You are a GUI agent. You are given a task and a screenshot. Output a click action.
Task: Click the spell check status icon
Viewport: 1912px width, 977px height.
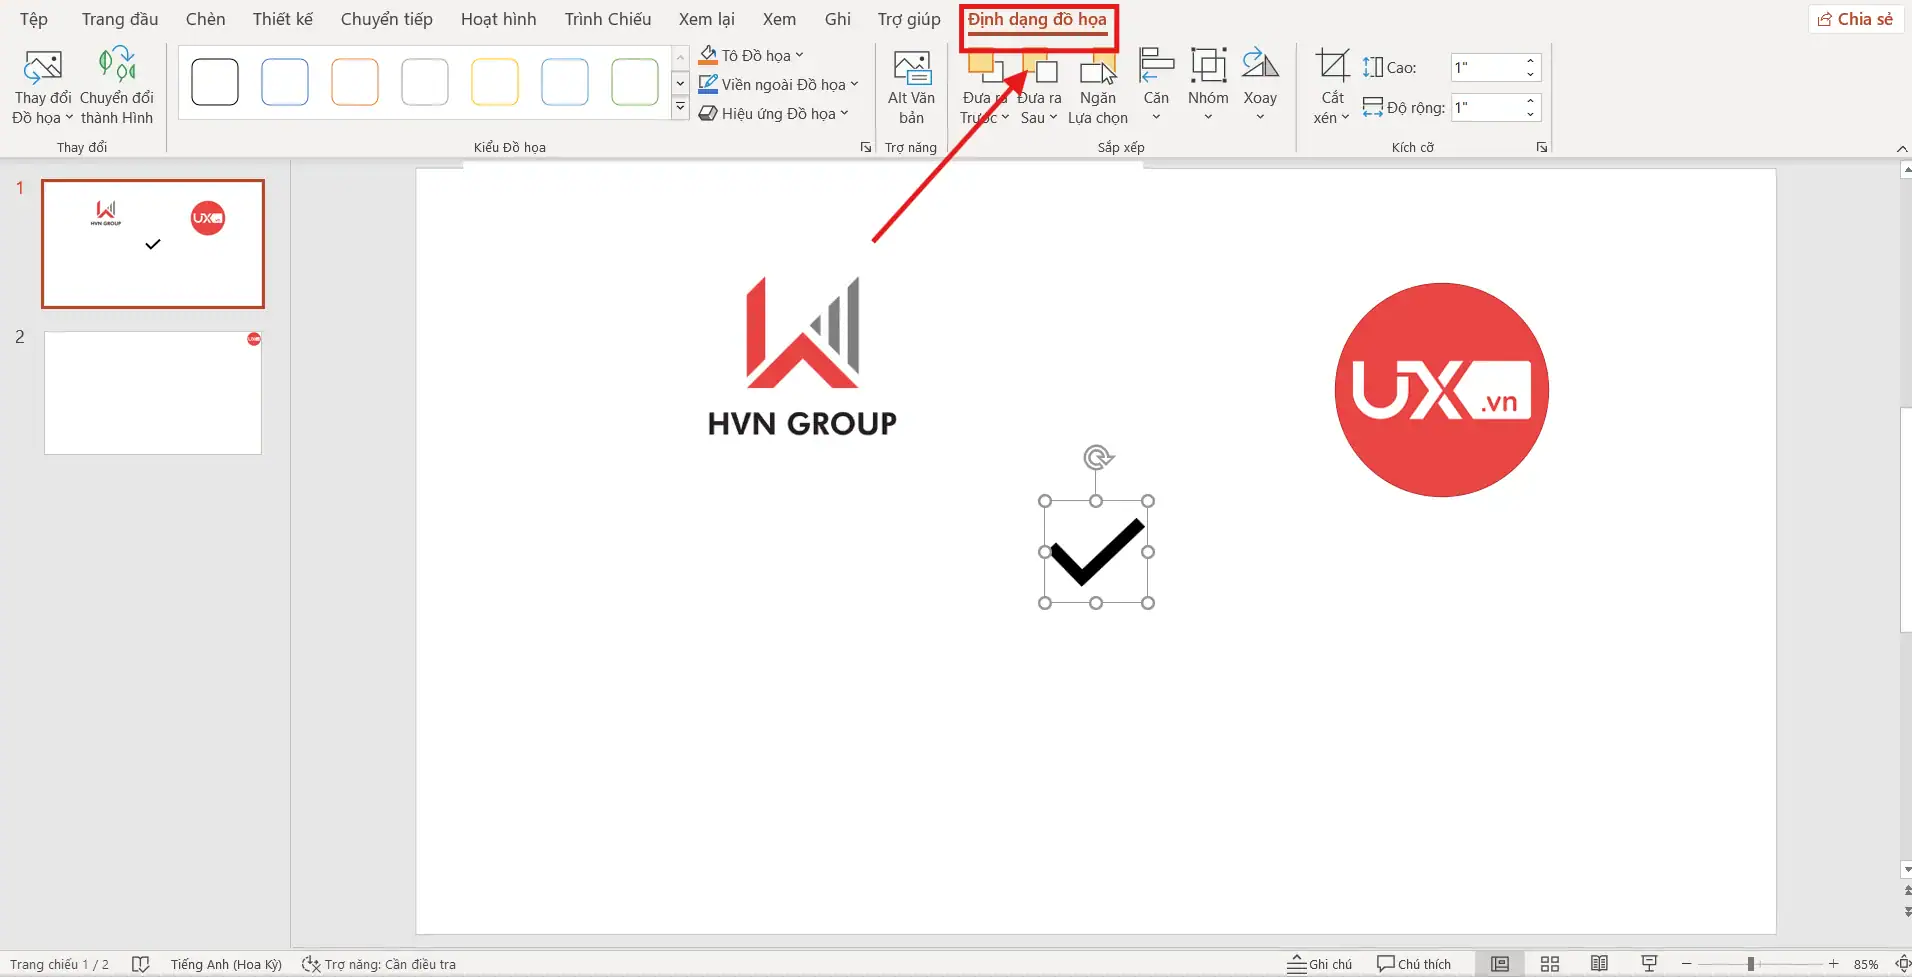(x=141, y=964)
